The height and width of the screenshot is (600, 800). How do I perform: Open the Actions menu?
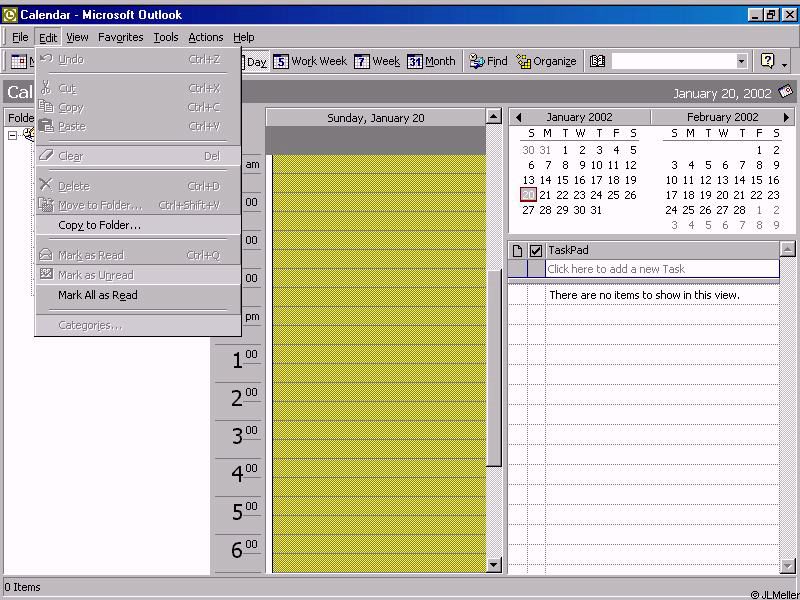pos(205,37)
